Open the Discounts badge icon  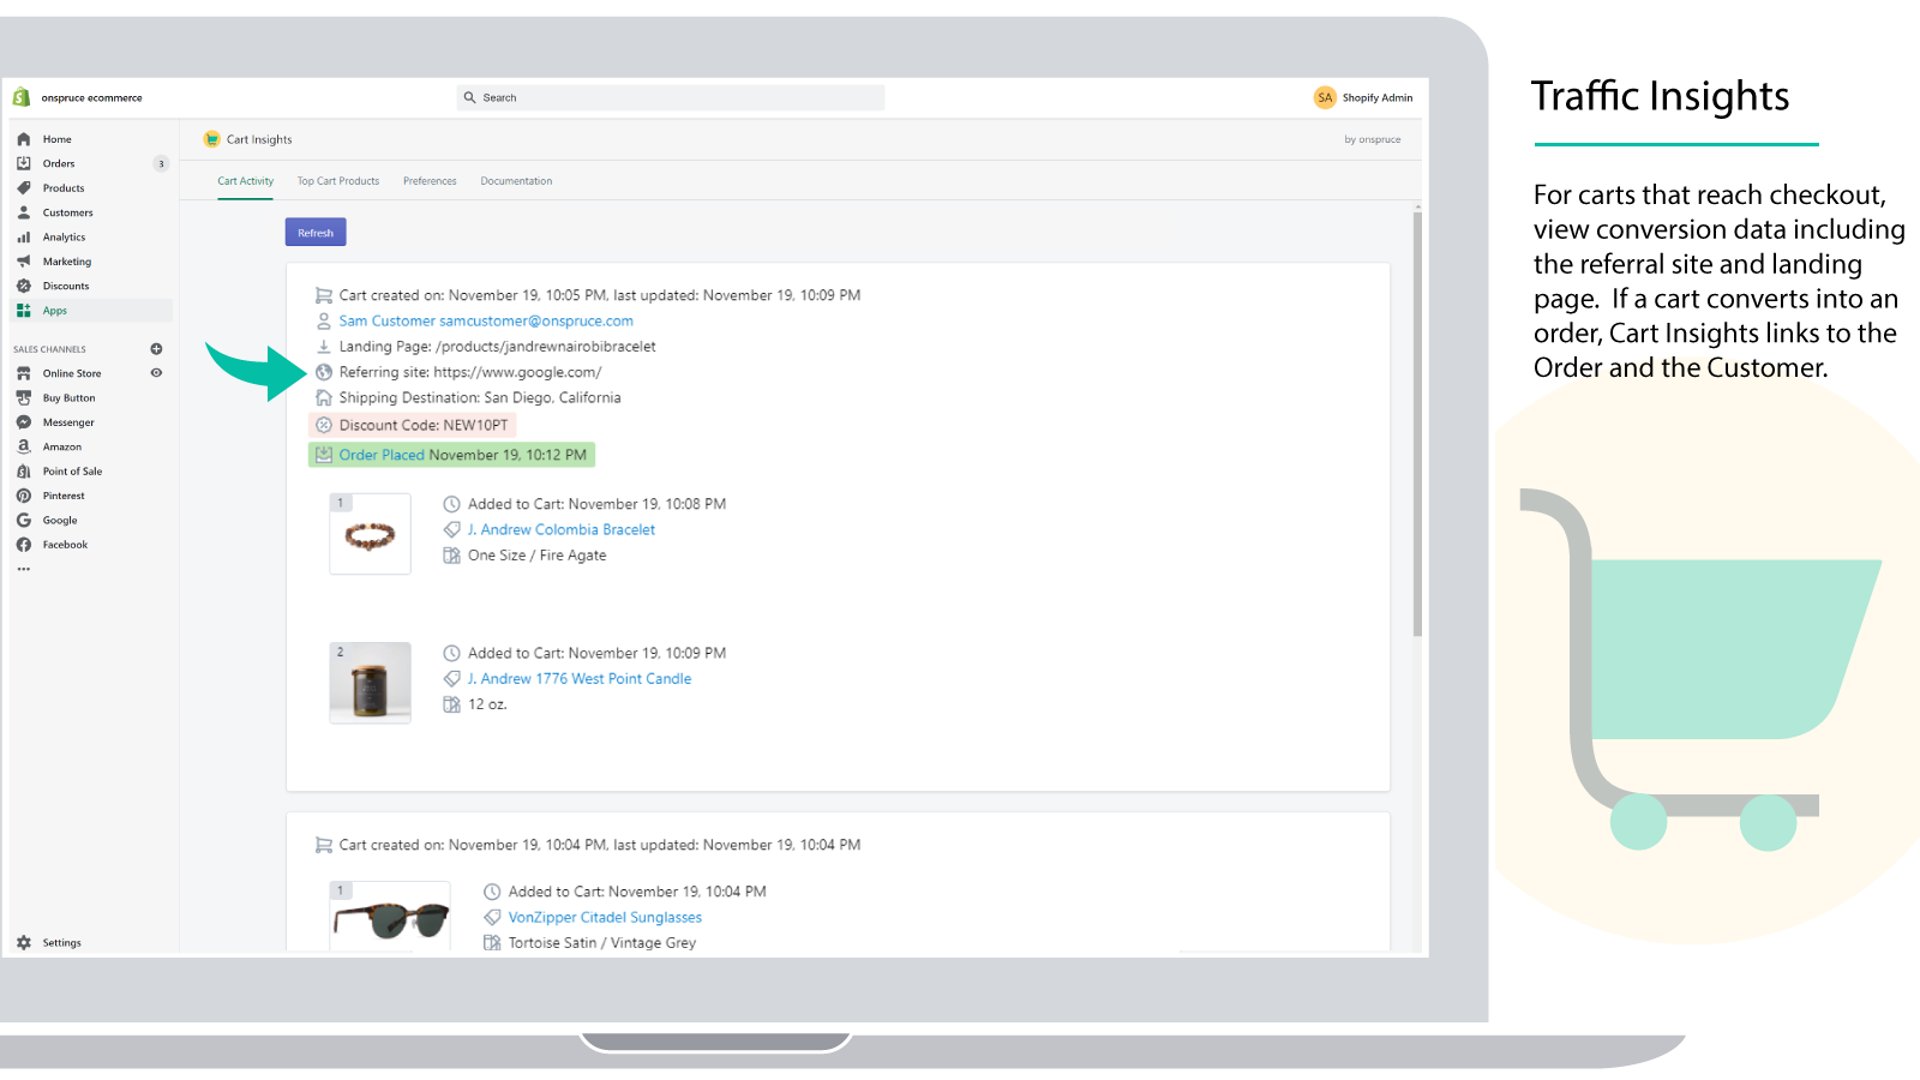coord(24,286)
